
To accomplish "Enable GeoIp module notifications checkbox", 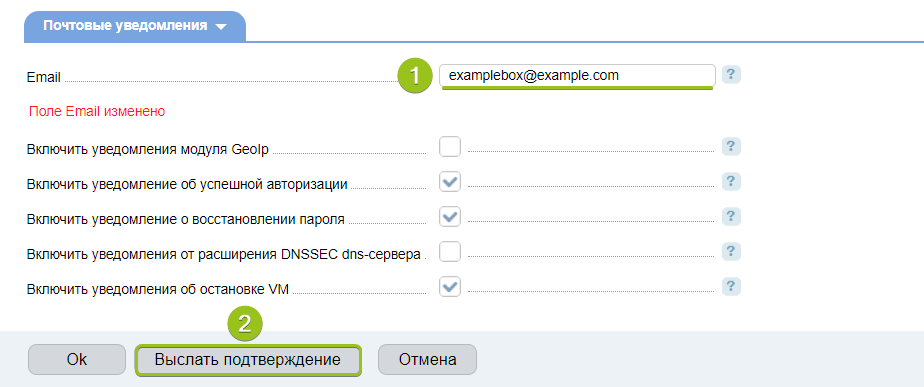I will point(450,147).
